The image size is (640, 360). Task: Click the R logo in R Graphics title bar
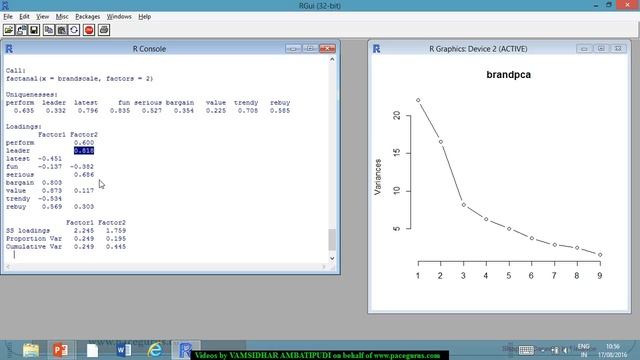coord(376,49)
